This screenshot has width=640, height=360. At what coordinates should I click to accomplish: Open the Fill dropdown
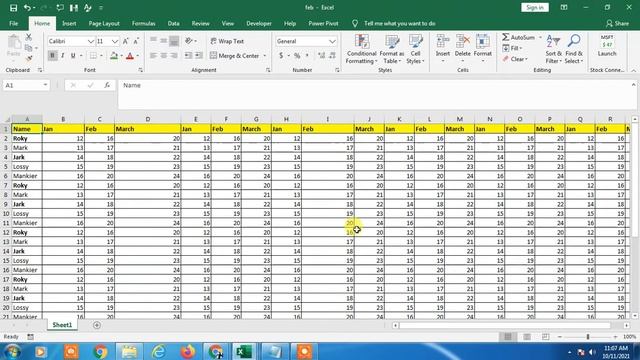pyautogui.click(x=513, y=48)
